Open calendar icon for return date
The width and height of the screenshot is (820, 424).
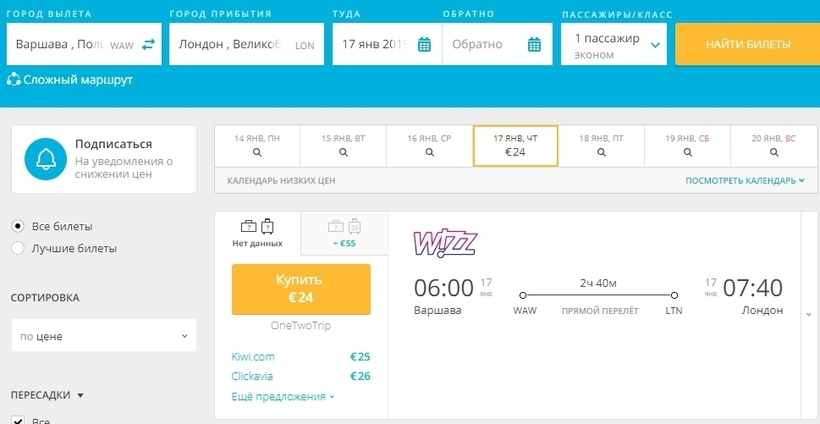tap(534, 45)
